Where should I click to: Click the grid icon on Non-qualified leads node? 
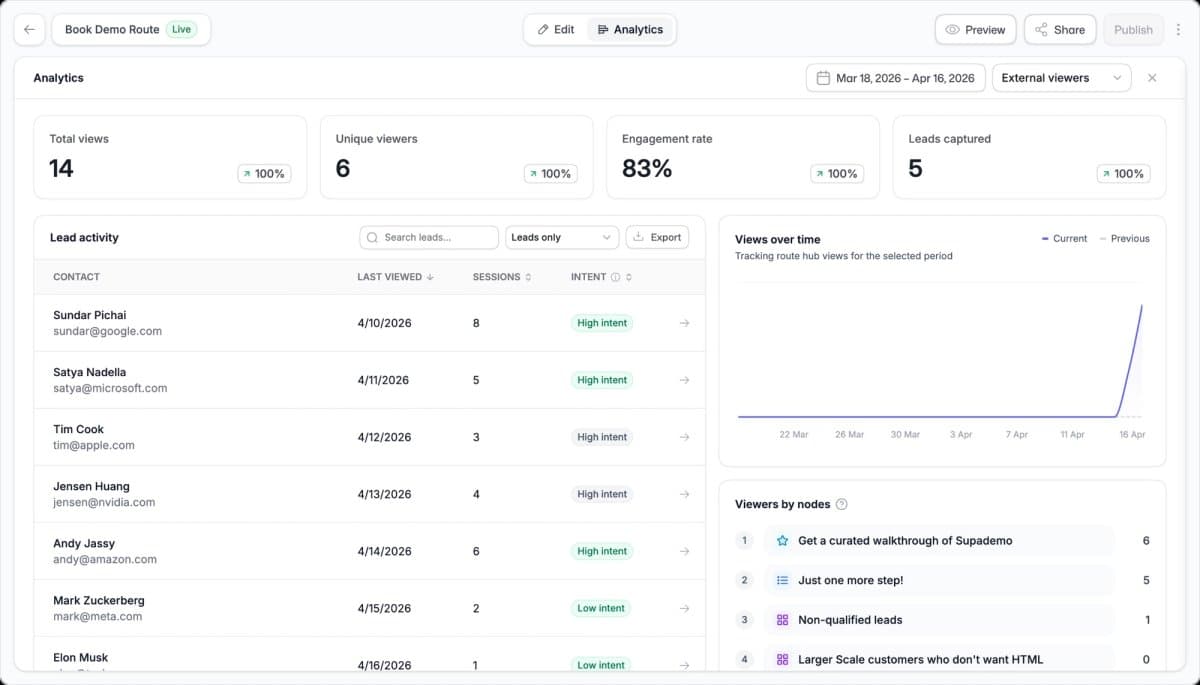pos(782,620)
